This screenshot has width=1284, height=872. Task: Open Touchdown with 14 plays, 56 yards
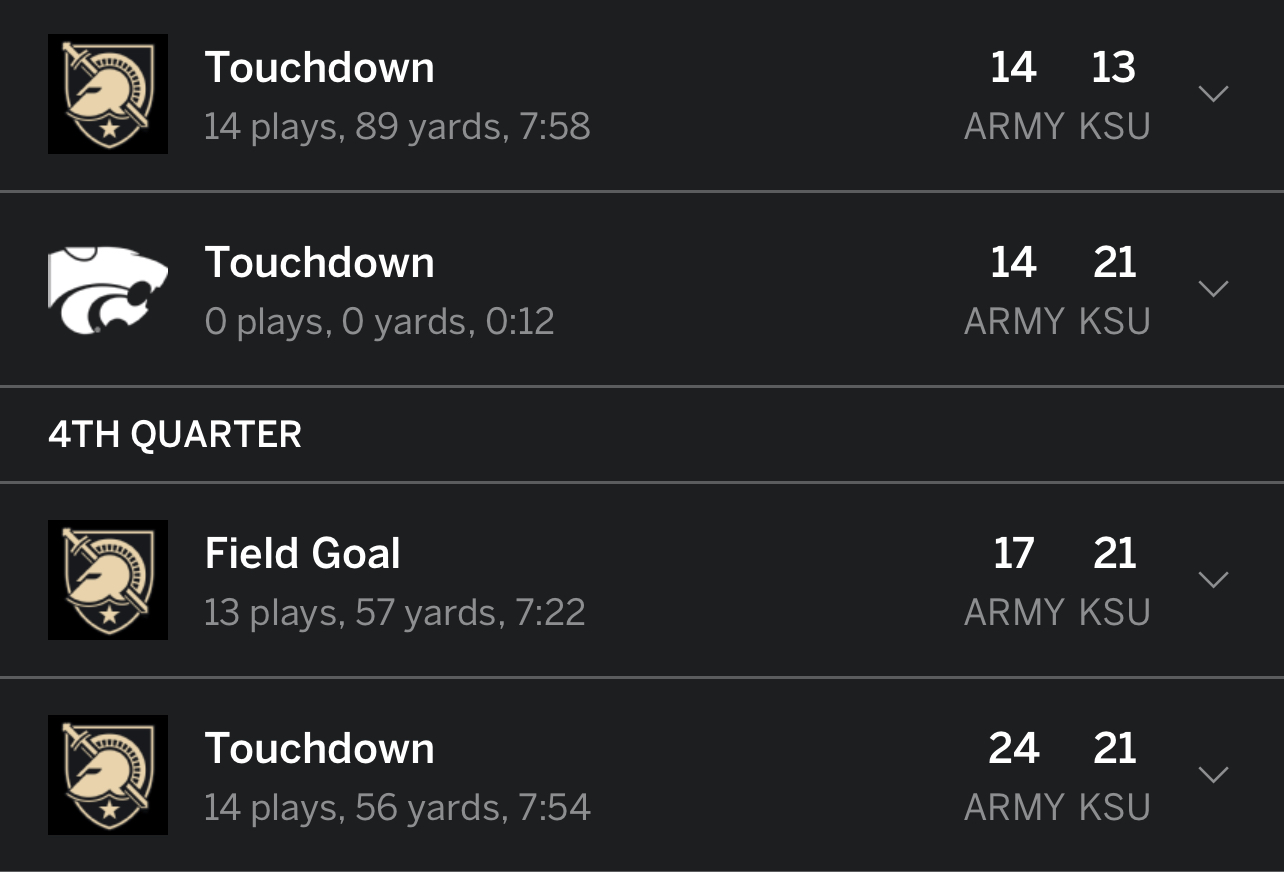320,749
